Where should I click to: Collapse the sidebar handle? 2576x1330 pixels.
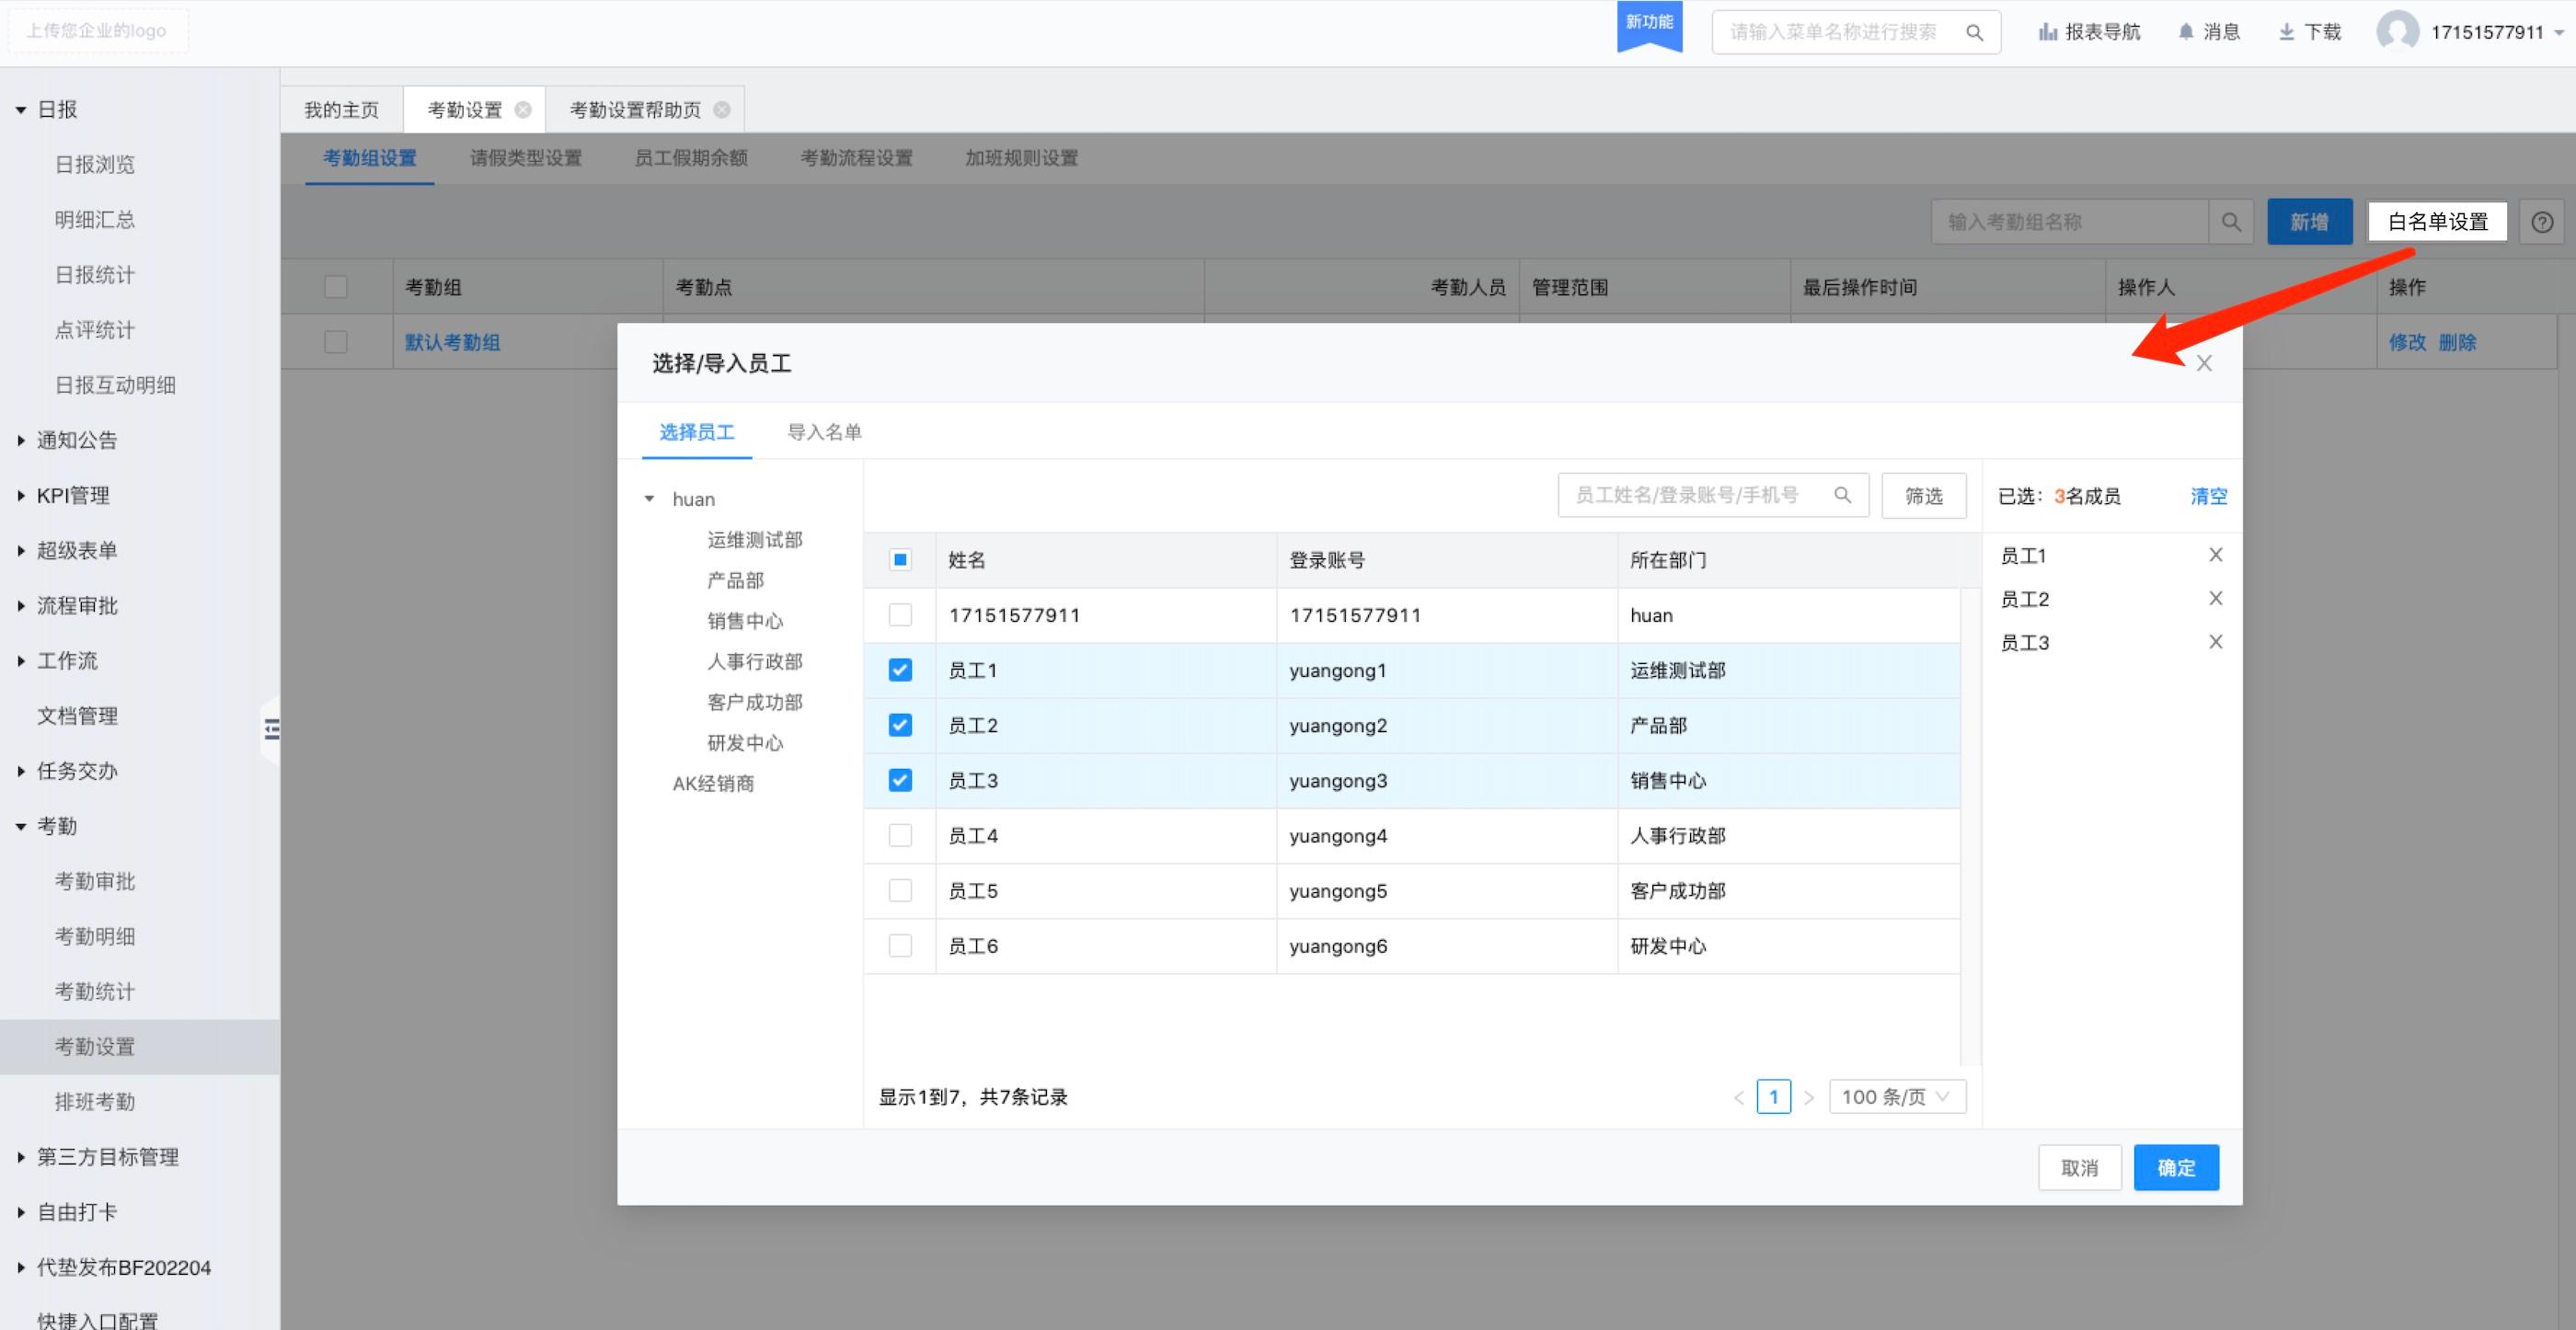pos(270,730)
